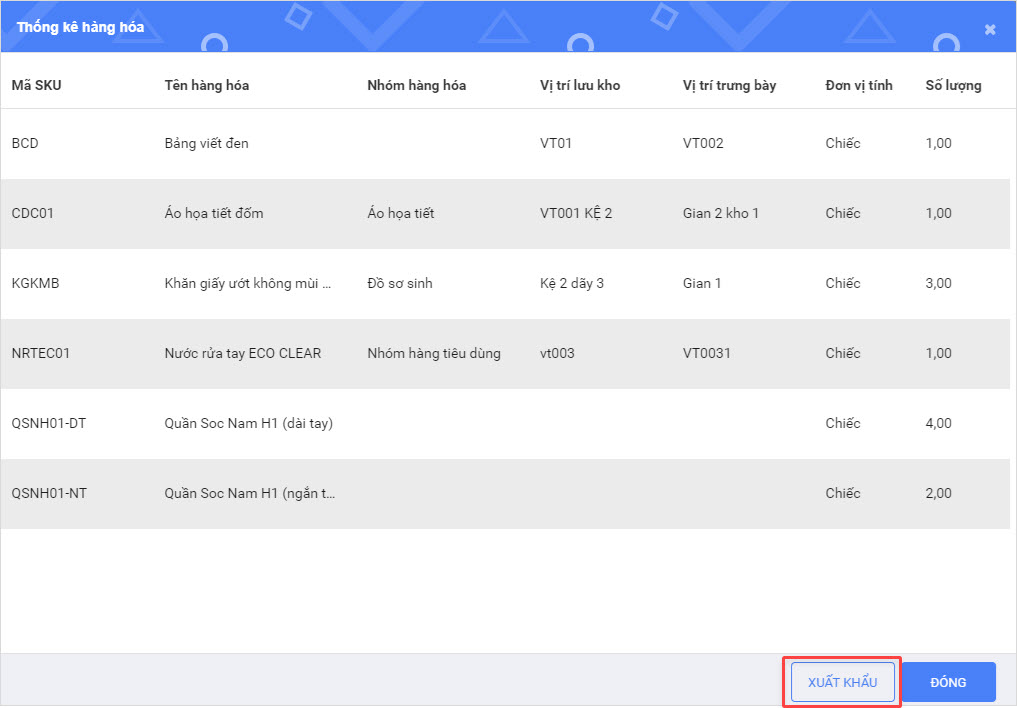Click the Vị trí lưu kho header
1017x708 pixels.
[580, 85]
